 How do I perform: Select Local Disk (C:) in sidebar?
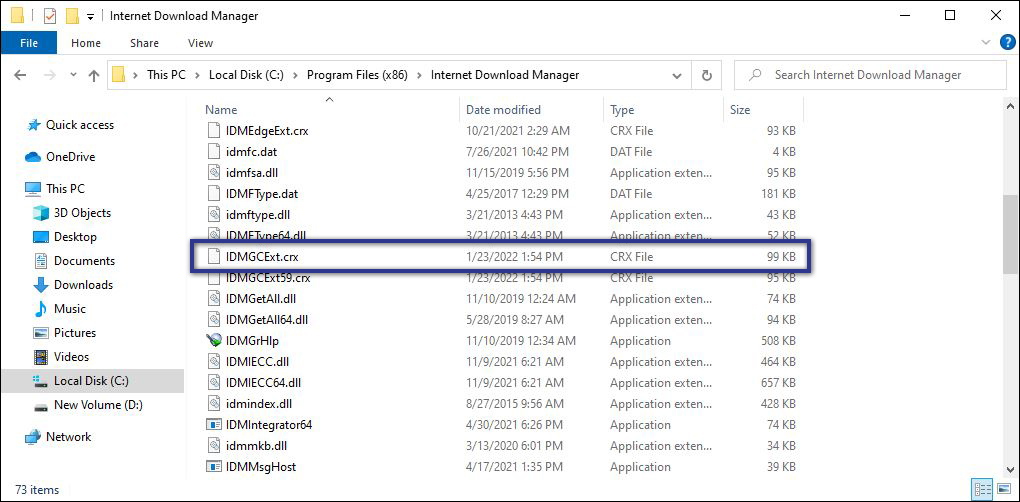click(92, 381)
